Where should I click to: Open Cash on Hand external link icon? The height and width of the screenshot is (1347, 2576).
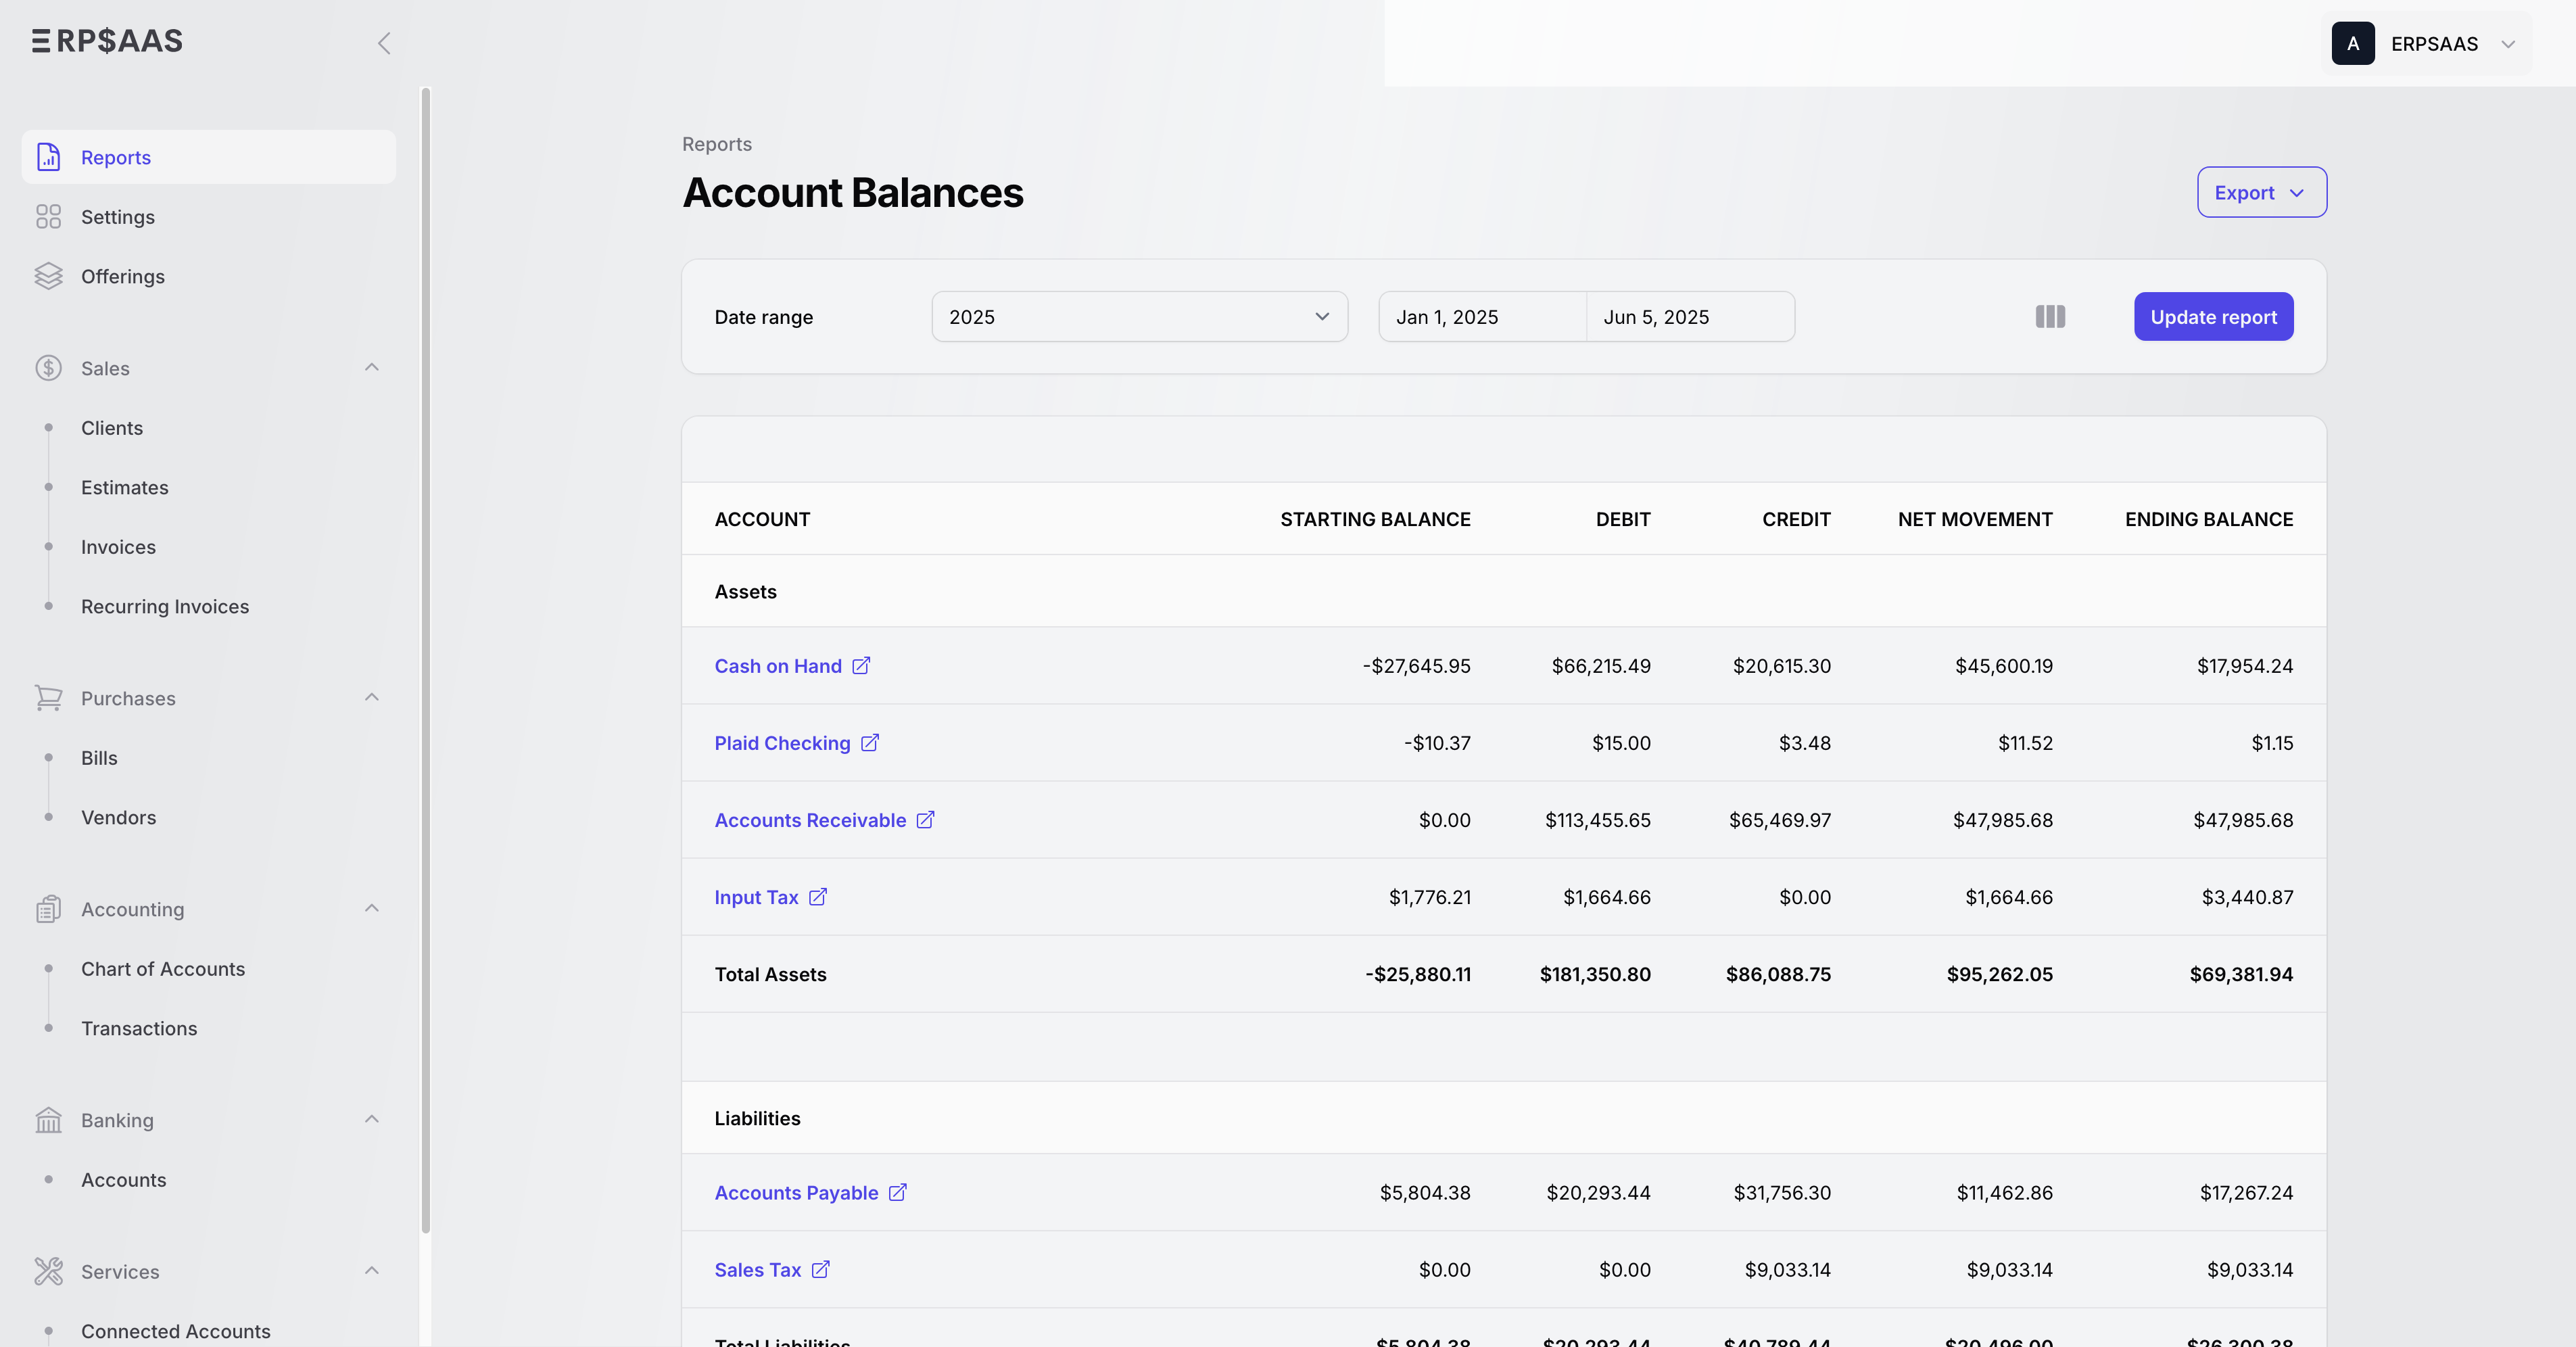(861, 666)
